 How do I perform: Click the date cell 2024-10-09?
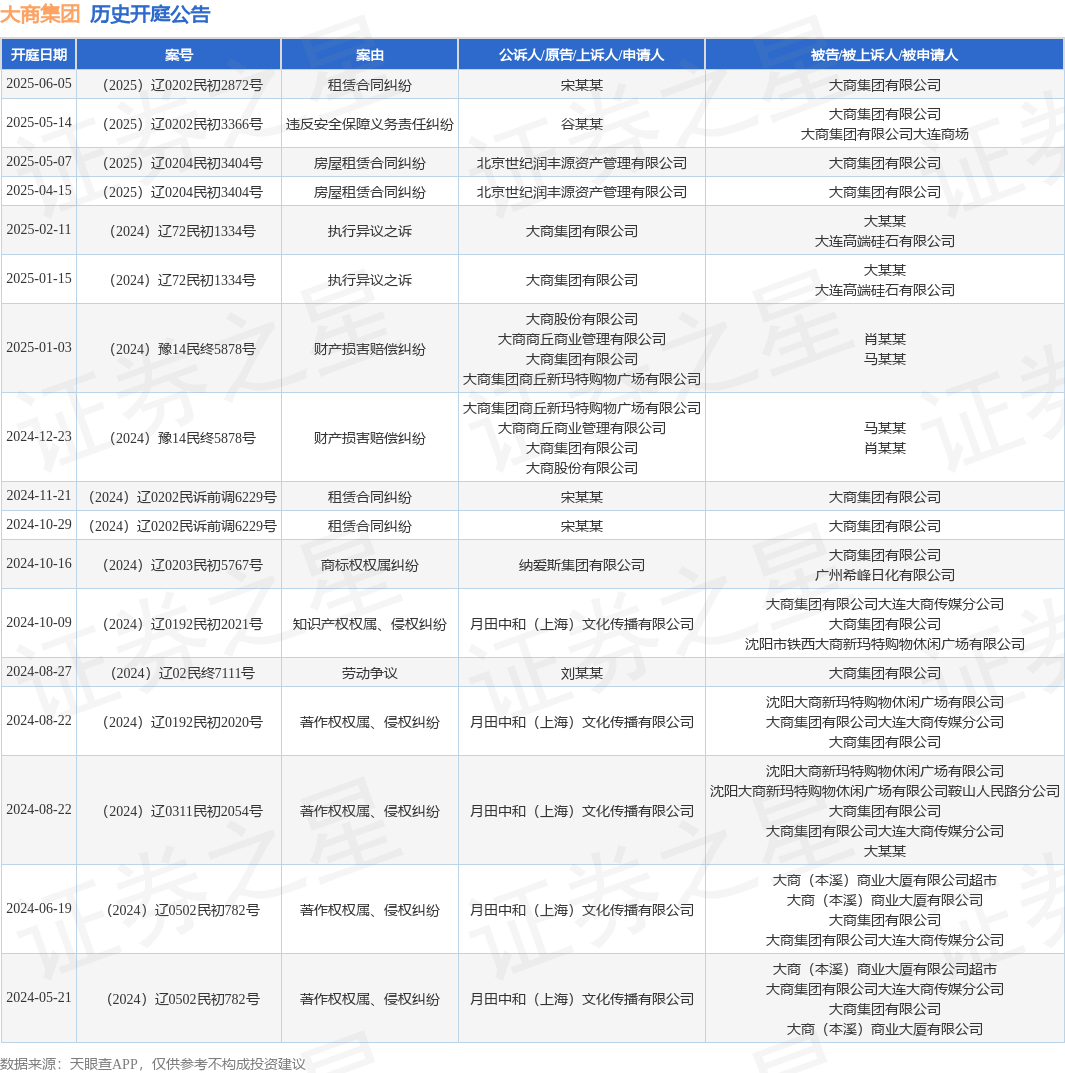39,622
